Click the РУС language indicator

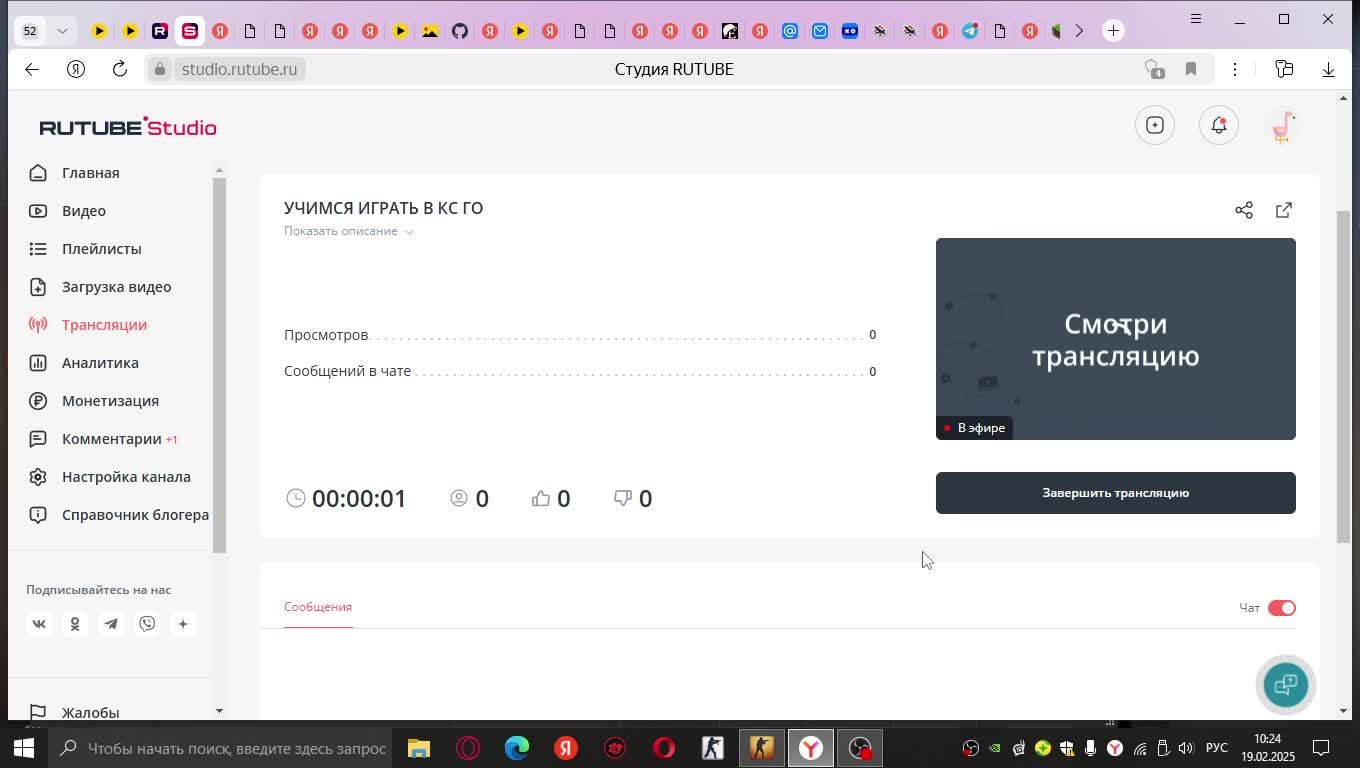1216,748
